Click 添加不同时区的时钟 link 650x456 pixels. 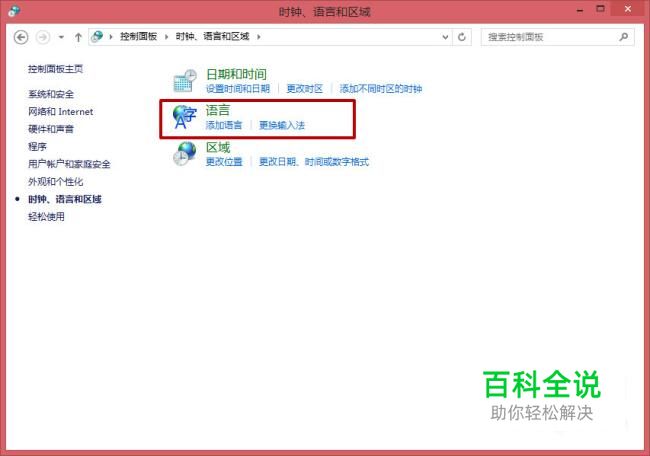(381, 89)
